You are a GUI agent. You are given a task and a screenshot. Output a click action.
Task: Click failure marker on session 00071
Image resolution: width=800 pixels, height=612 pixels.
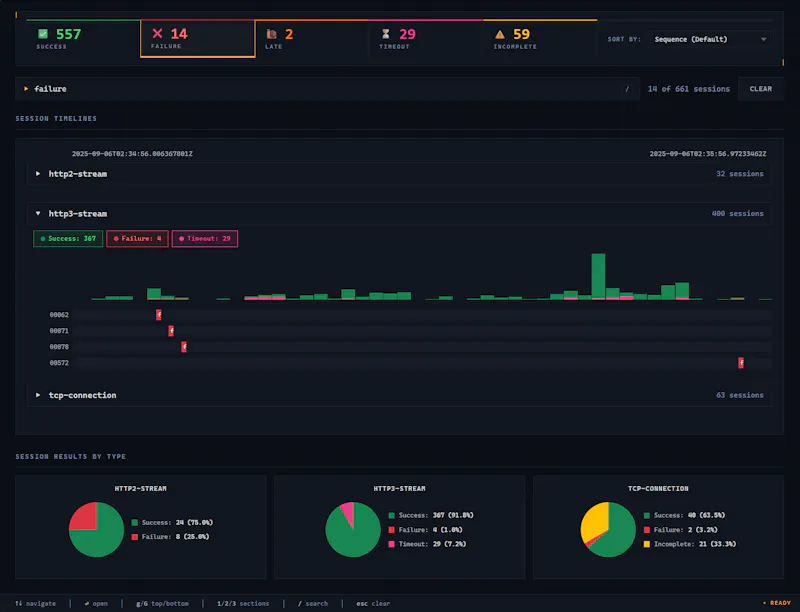pos(171,331)
